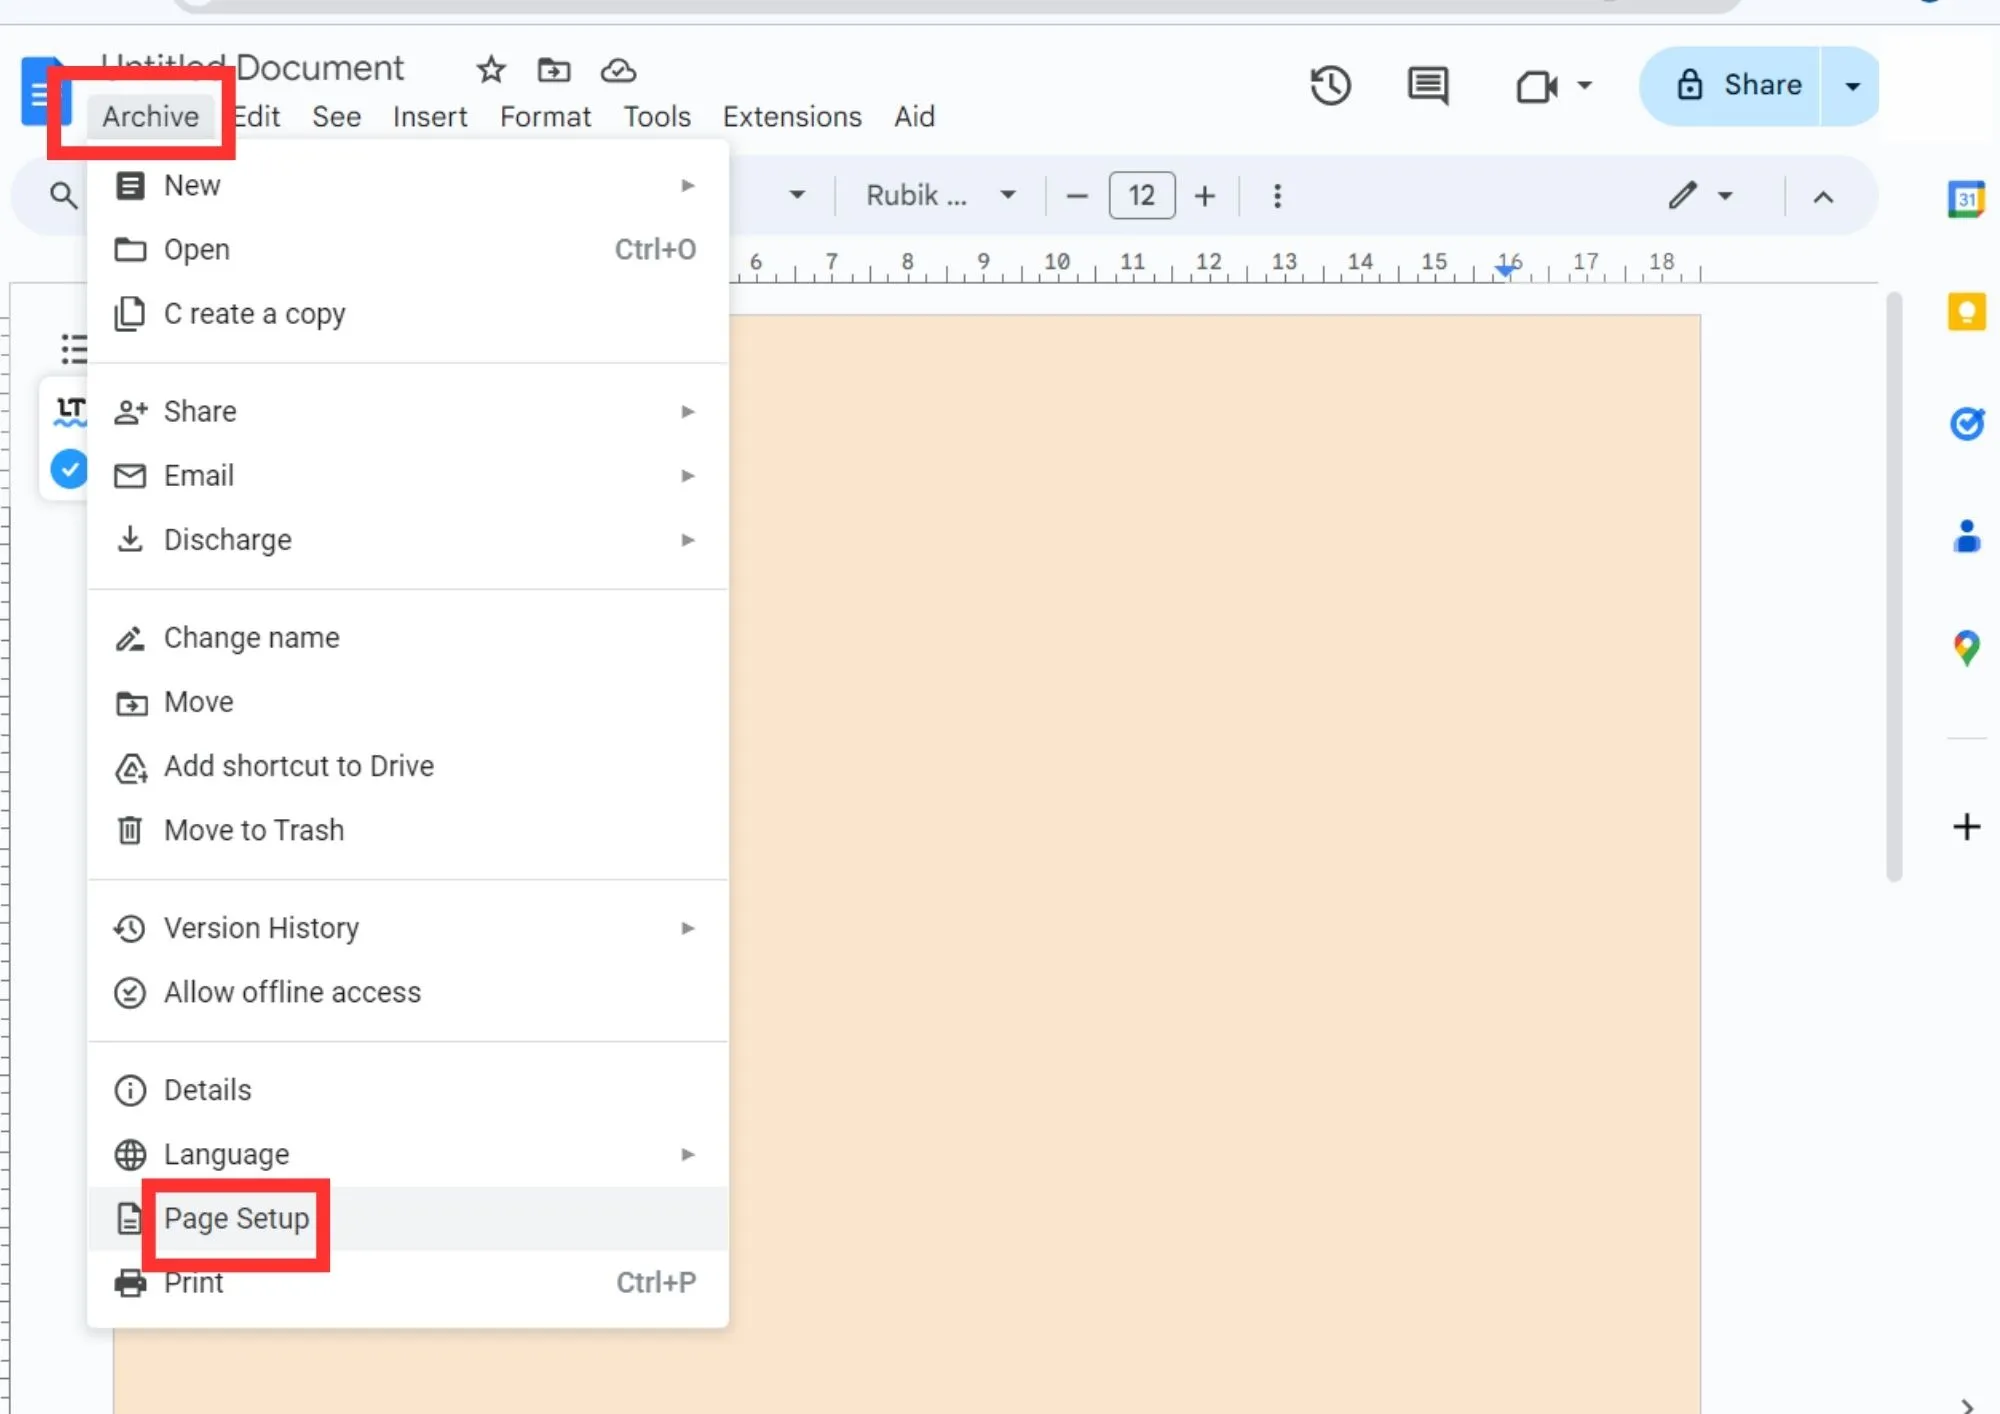Image resolution: width=2000 pixels, height=1414 pixels.
Task: Open the three-dot more toolbar options
Action: click(1277, 196)
